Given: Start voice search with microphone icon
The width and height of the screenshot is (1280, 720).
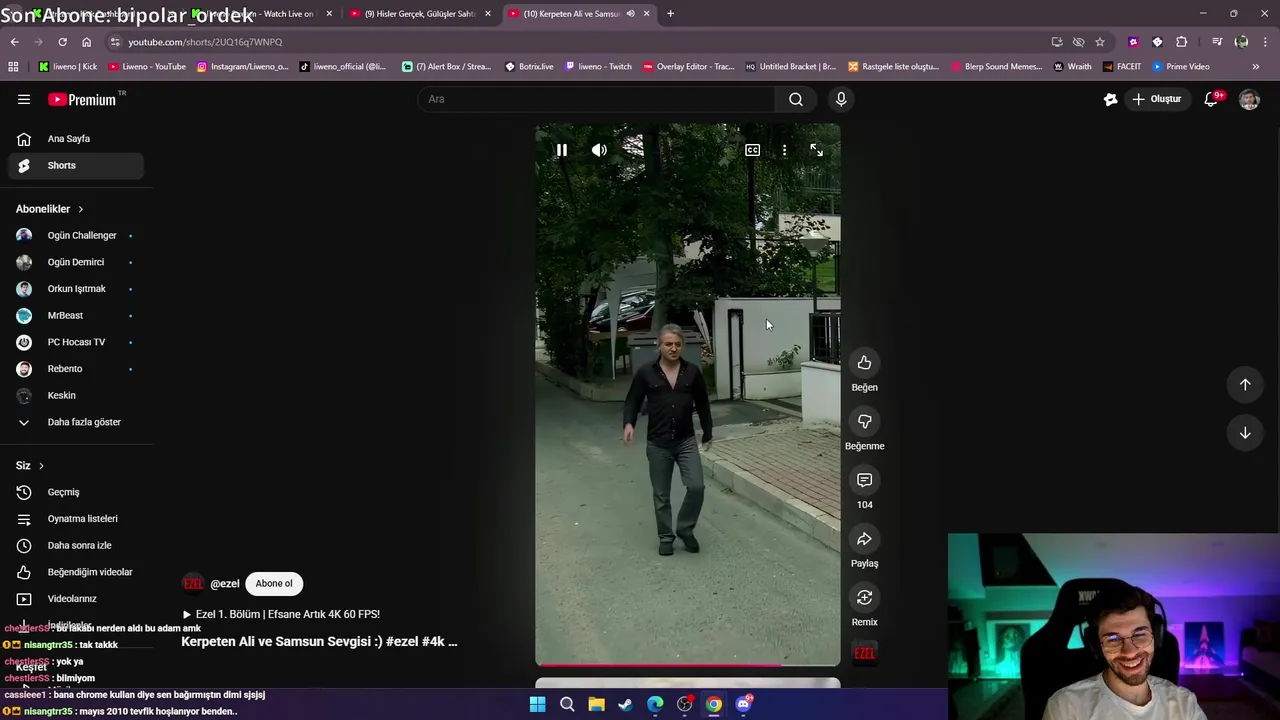Looking at the screenshot, I should point(841,99).
